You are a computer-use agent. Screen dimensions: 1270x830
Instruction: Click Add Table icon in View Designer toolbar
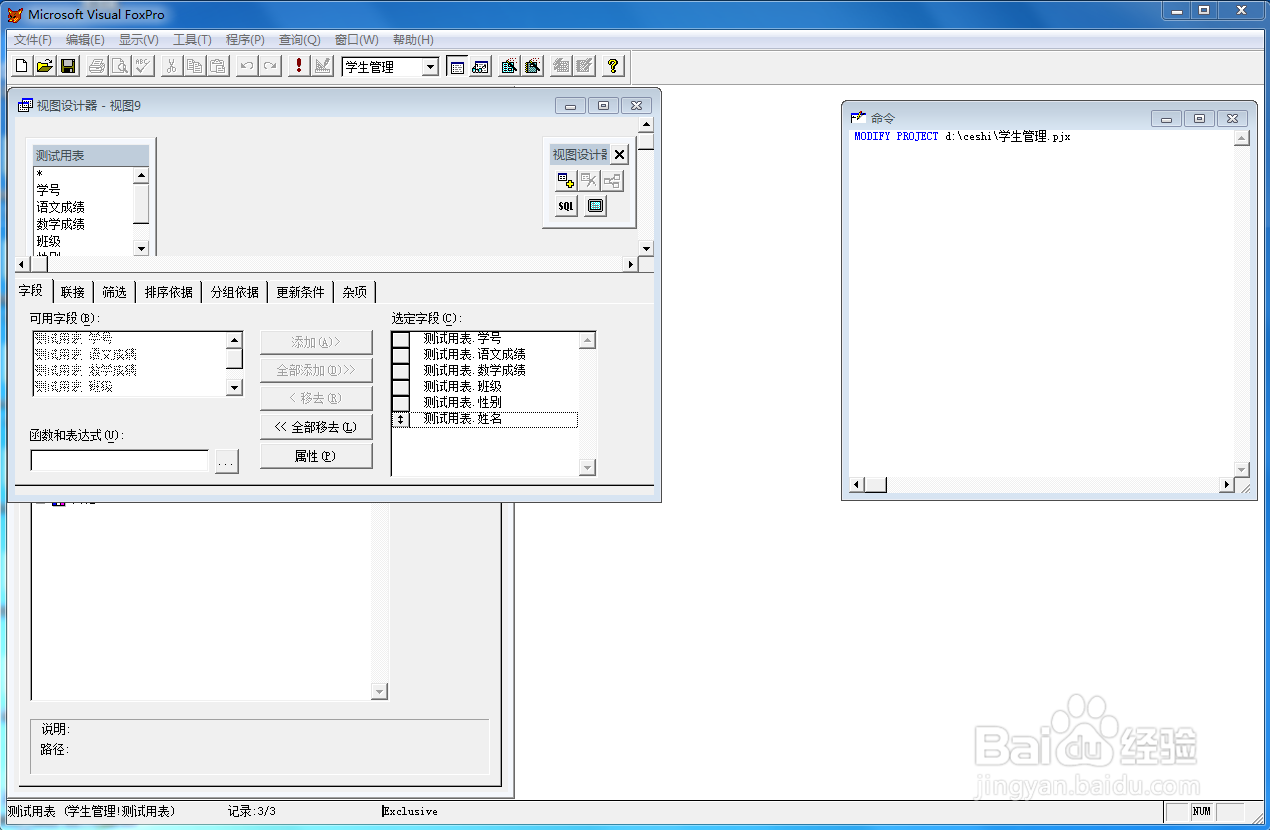pos(566,181)
